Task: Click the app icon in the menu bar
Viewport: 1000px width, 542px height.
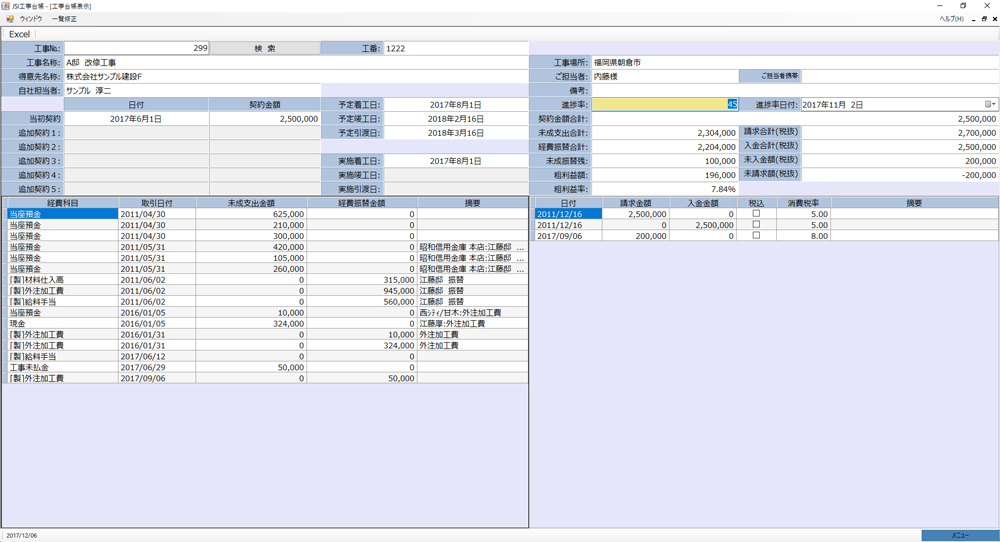Action: (9, 18)
